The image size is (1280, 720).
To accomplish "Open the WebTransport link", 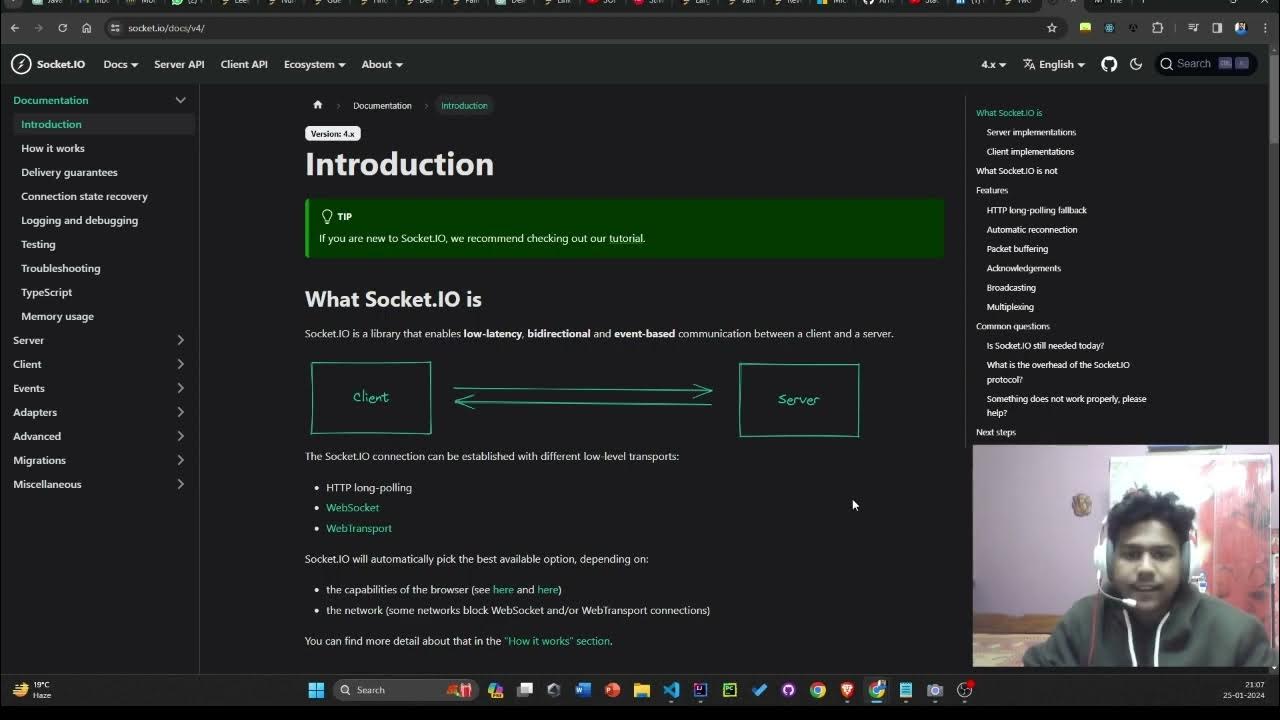I will point(358,528).
